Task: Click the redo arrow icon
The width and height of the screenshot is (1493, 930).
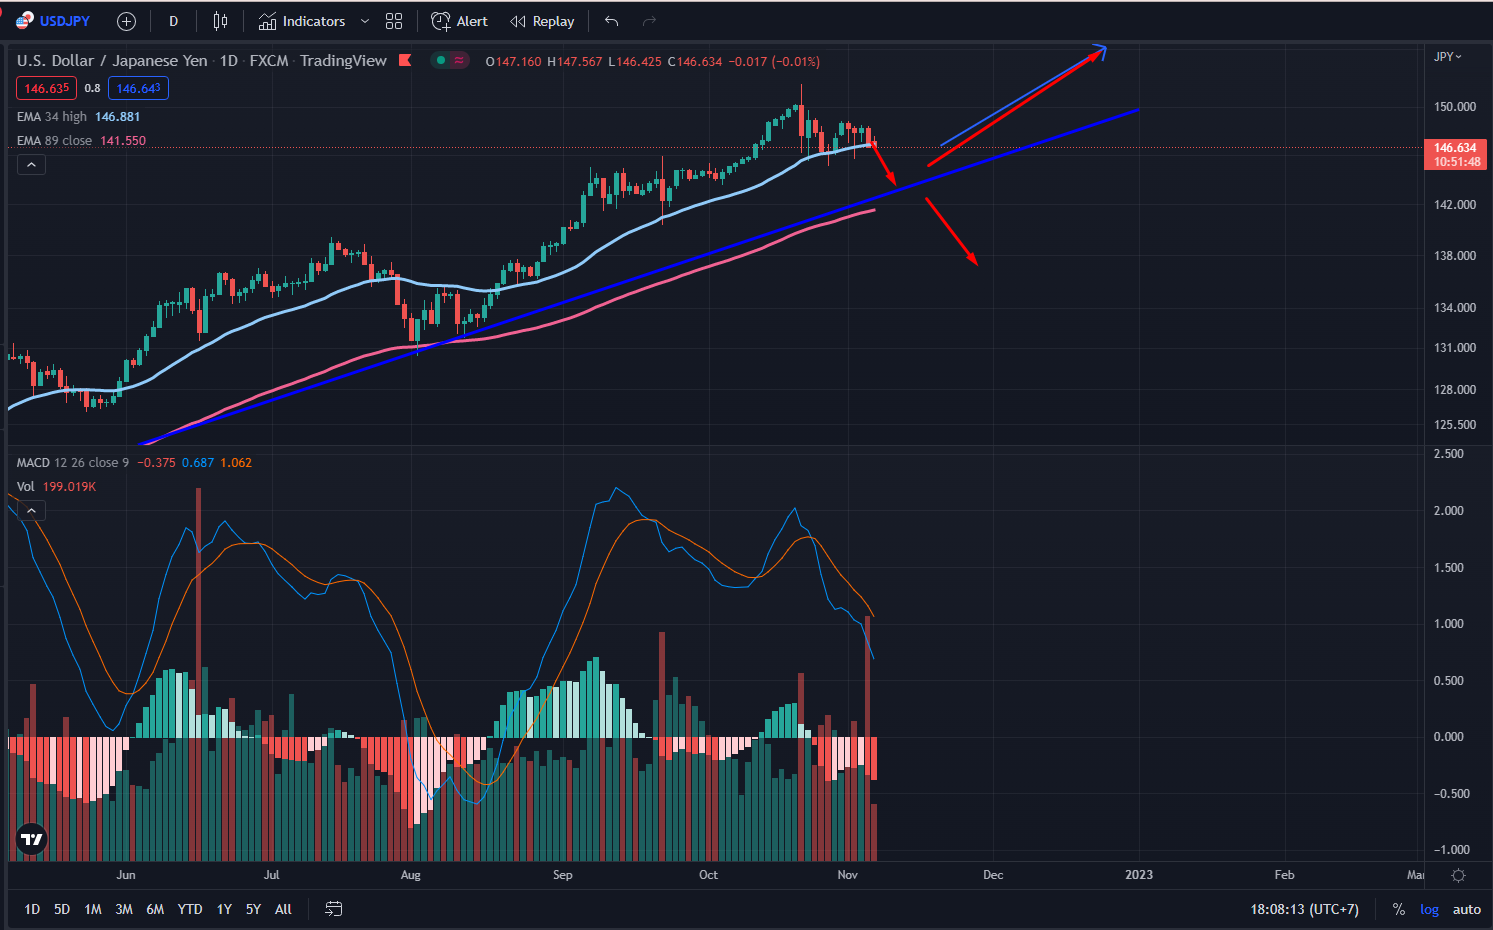Action: pos(649,21)
